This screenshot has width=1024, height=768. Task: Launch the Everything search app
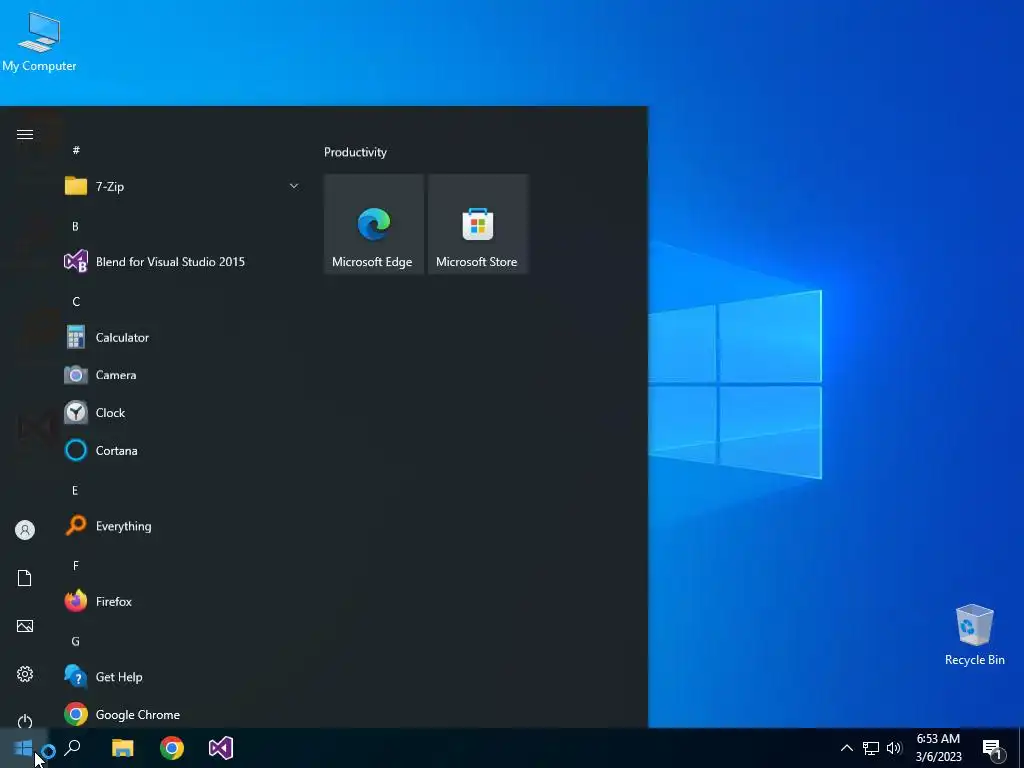point(182,526)
